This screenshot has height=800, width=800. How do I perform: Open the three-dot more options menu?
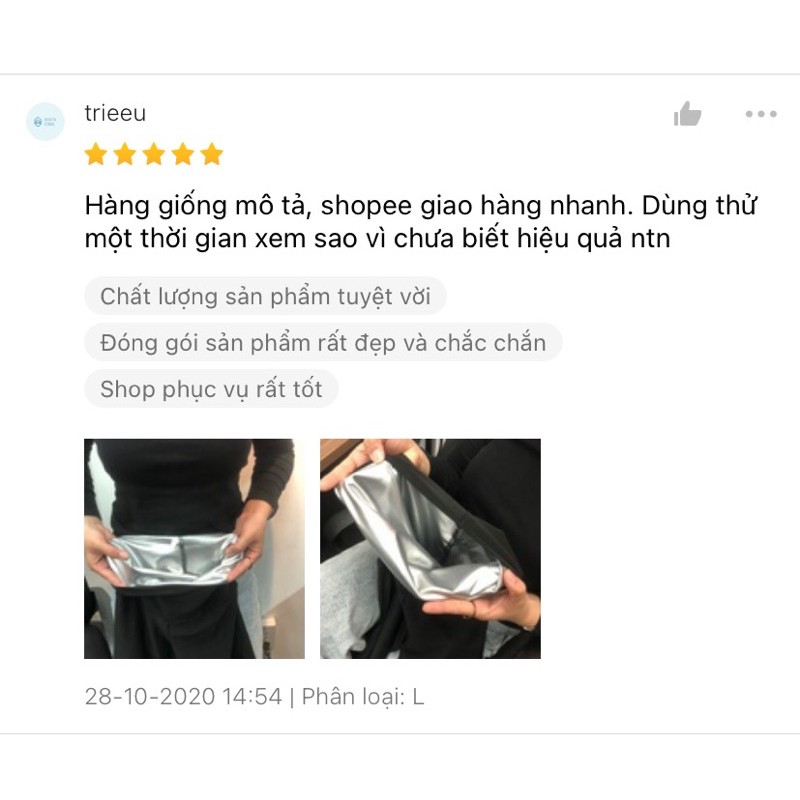pos(761,114)
